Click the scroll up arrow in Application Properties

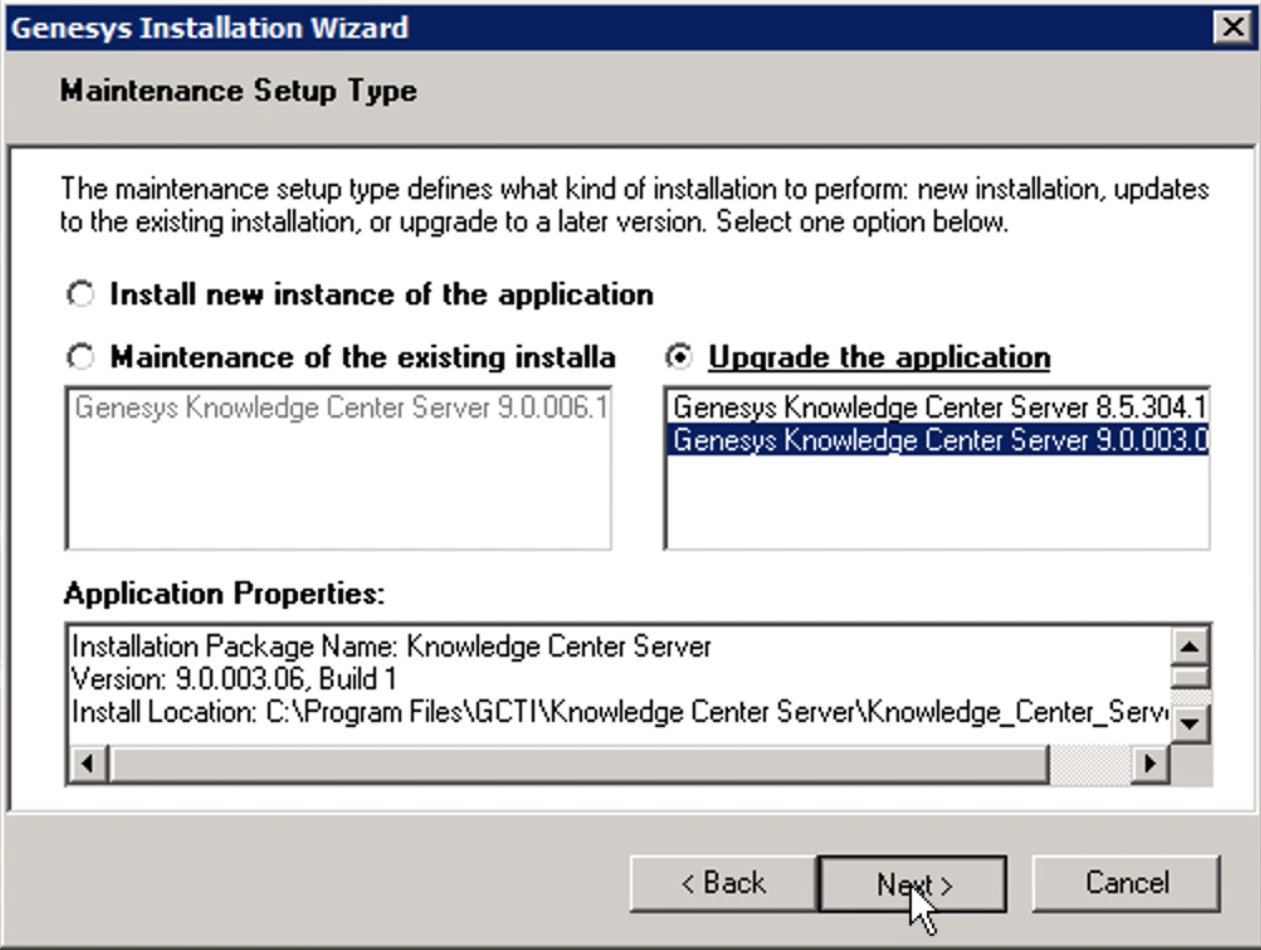pos(1189,645)
